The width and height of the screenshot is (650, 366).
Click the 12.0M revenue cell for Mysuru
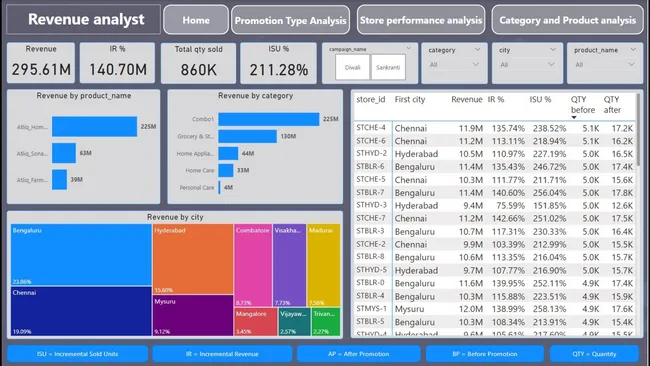(x=471, y=309)
